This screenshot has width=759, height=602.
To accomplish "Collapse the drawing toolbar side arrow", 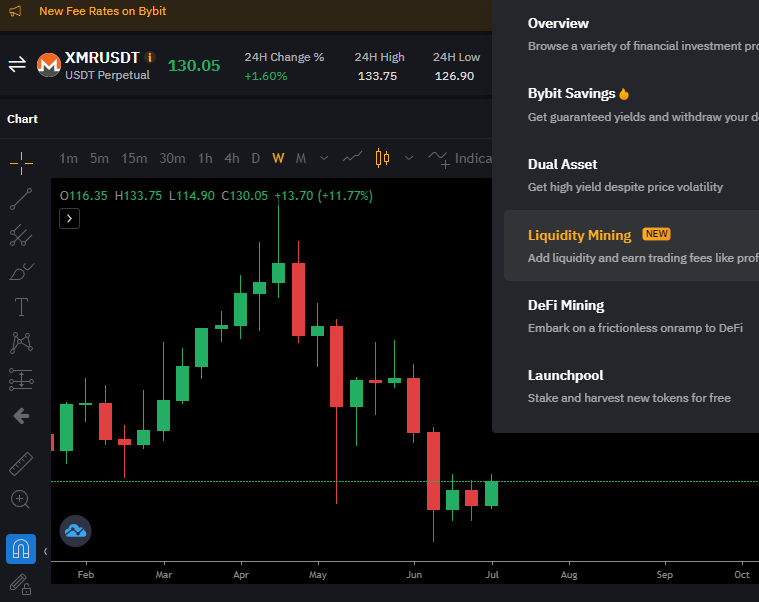I will [45, 551].
